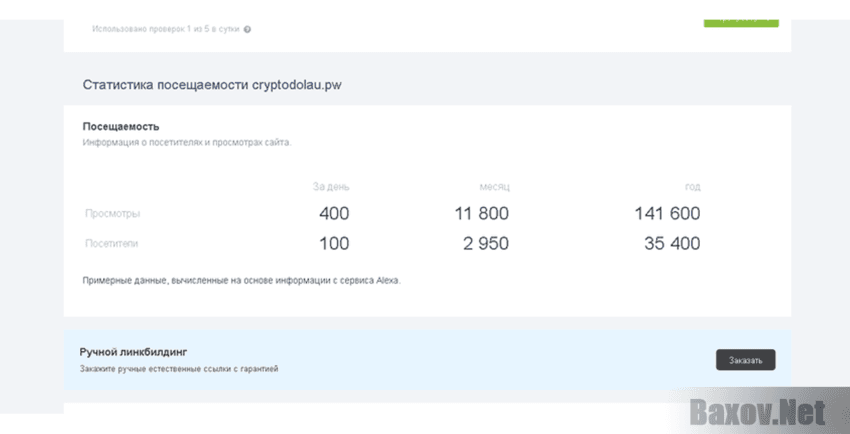Click the месяц column header

[494, 187]
